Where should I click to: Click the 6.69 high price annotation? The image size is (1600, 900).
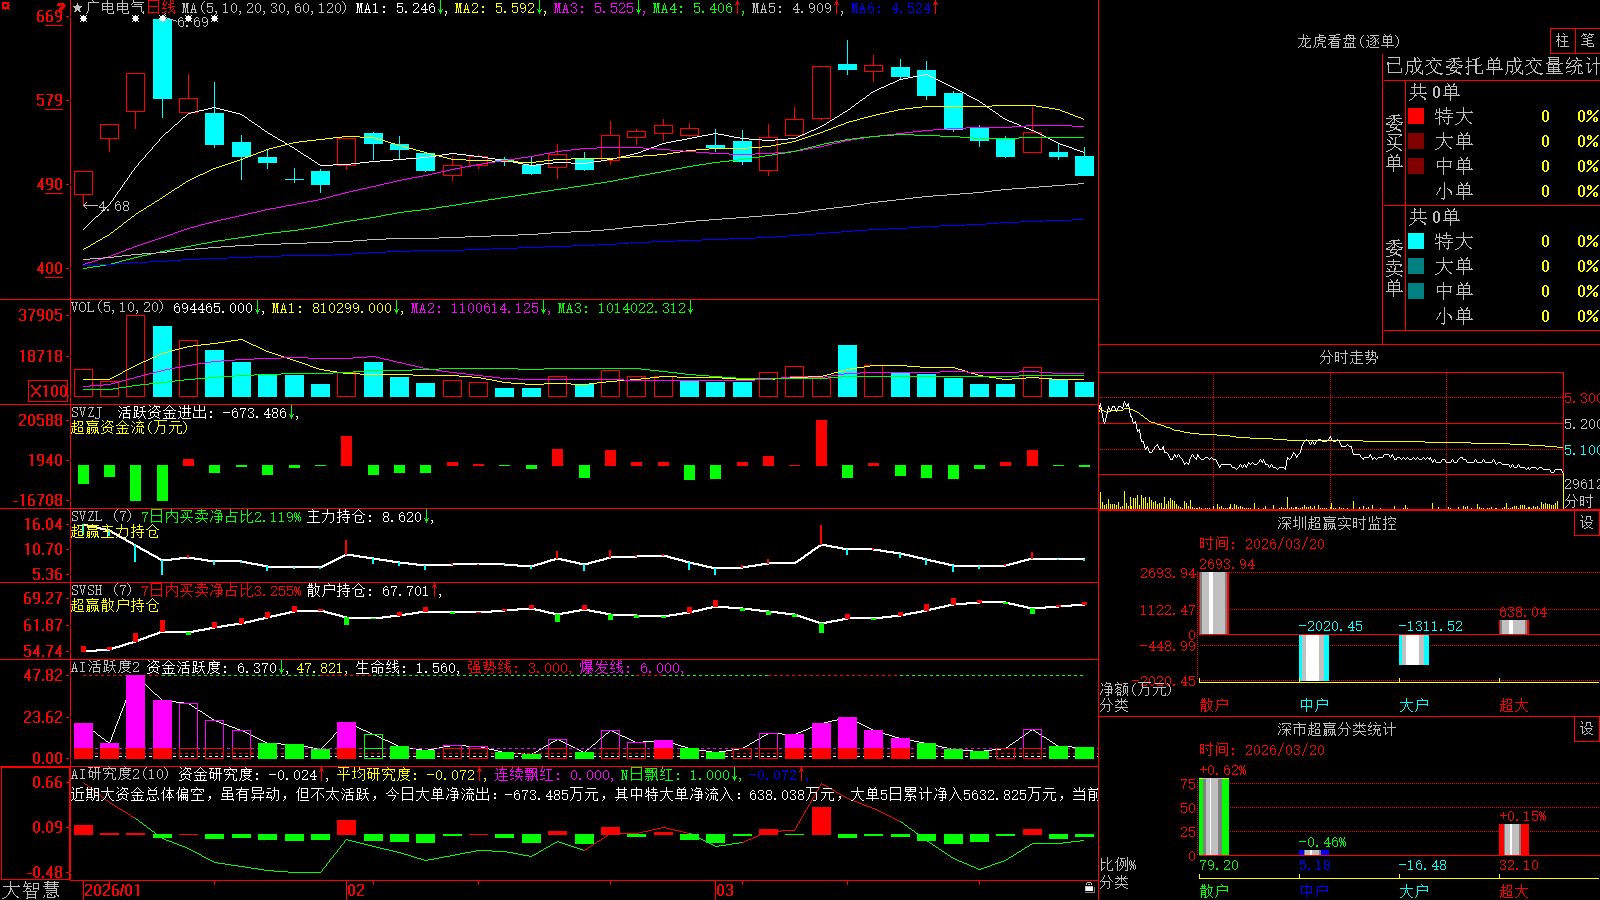[x=193, y=22]
